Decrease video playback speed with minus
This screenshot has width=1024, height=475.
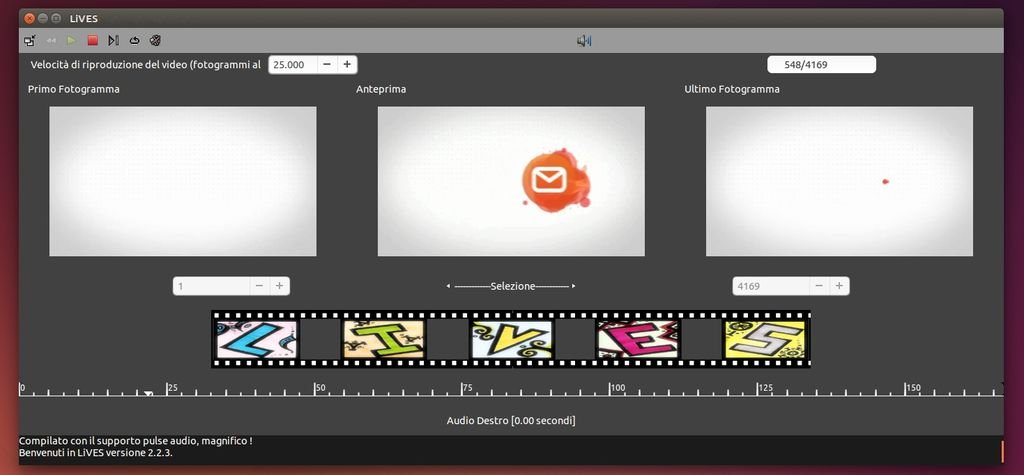click(x=327, y=64)
